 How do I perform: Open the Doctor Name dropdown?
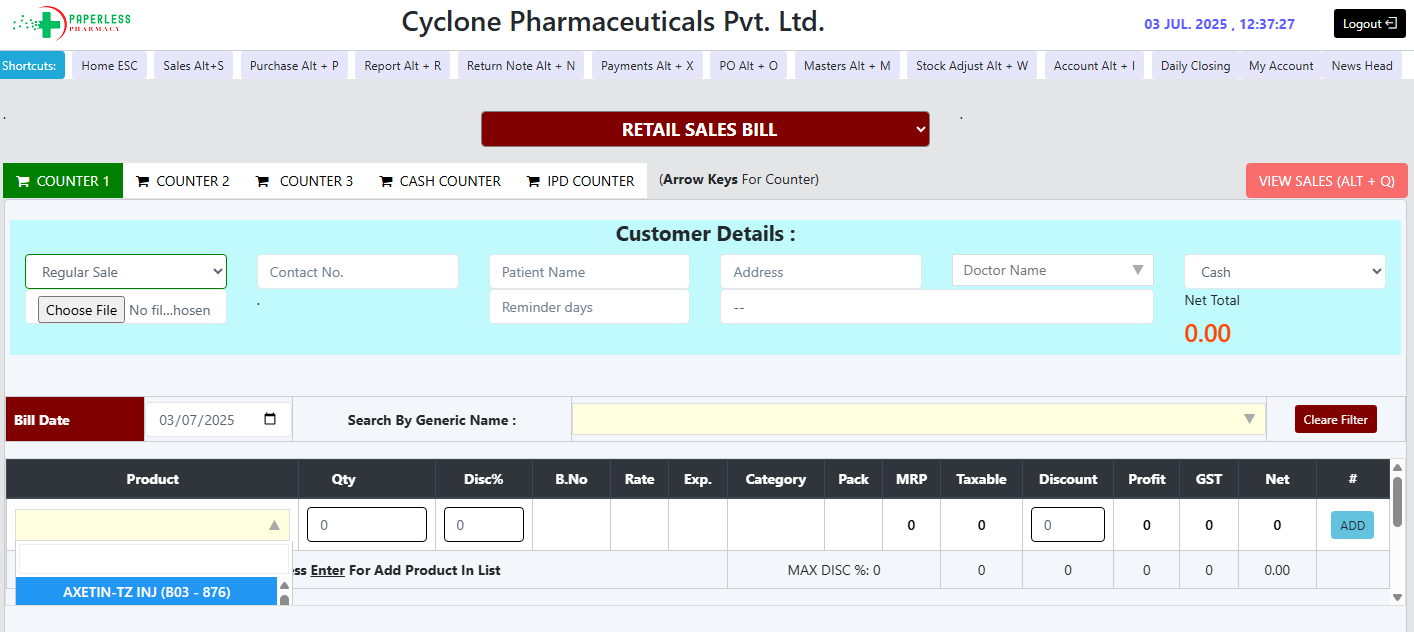tap(1052, 270)
